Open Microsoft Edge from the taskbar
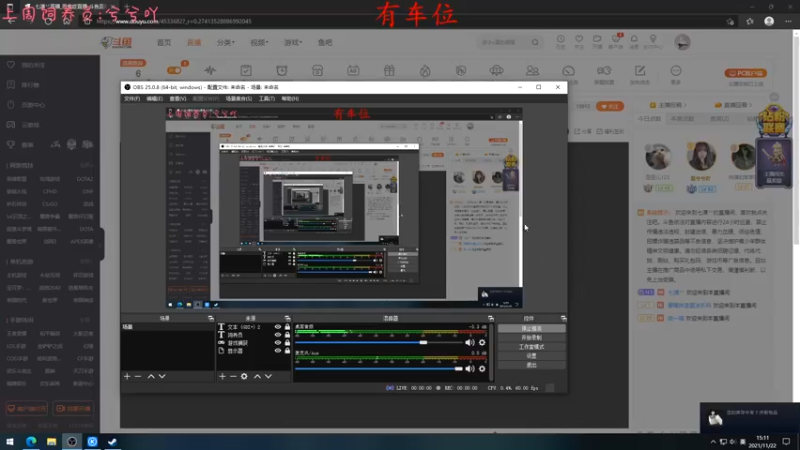This screenshot has height=450, width=800. [31, 441]
